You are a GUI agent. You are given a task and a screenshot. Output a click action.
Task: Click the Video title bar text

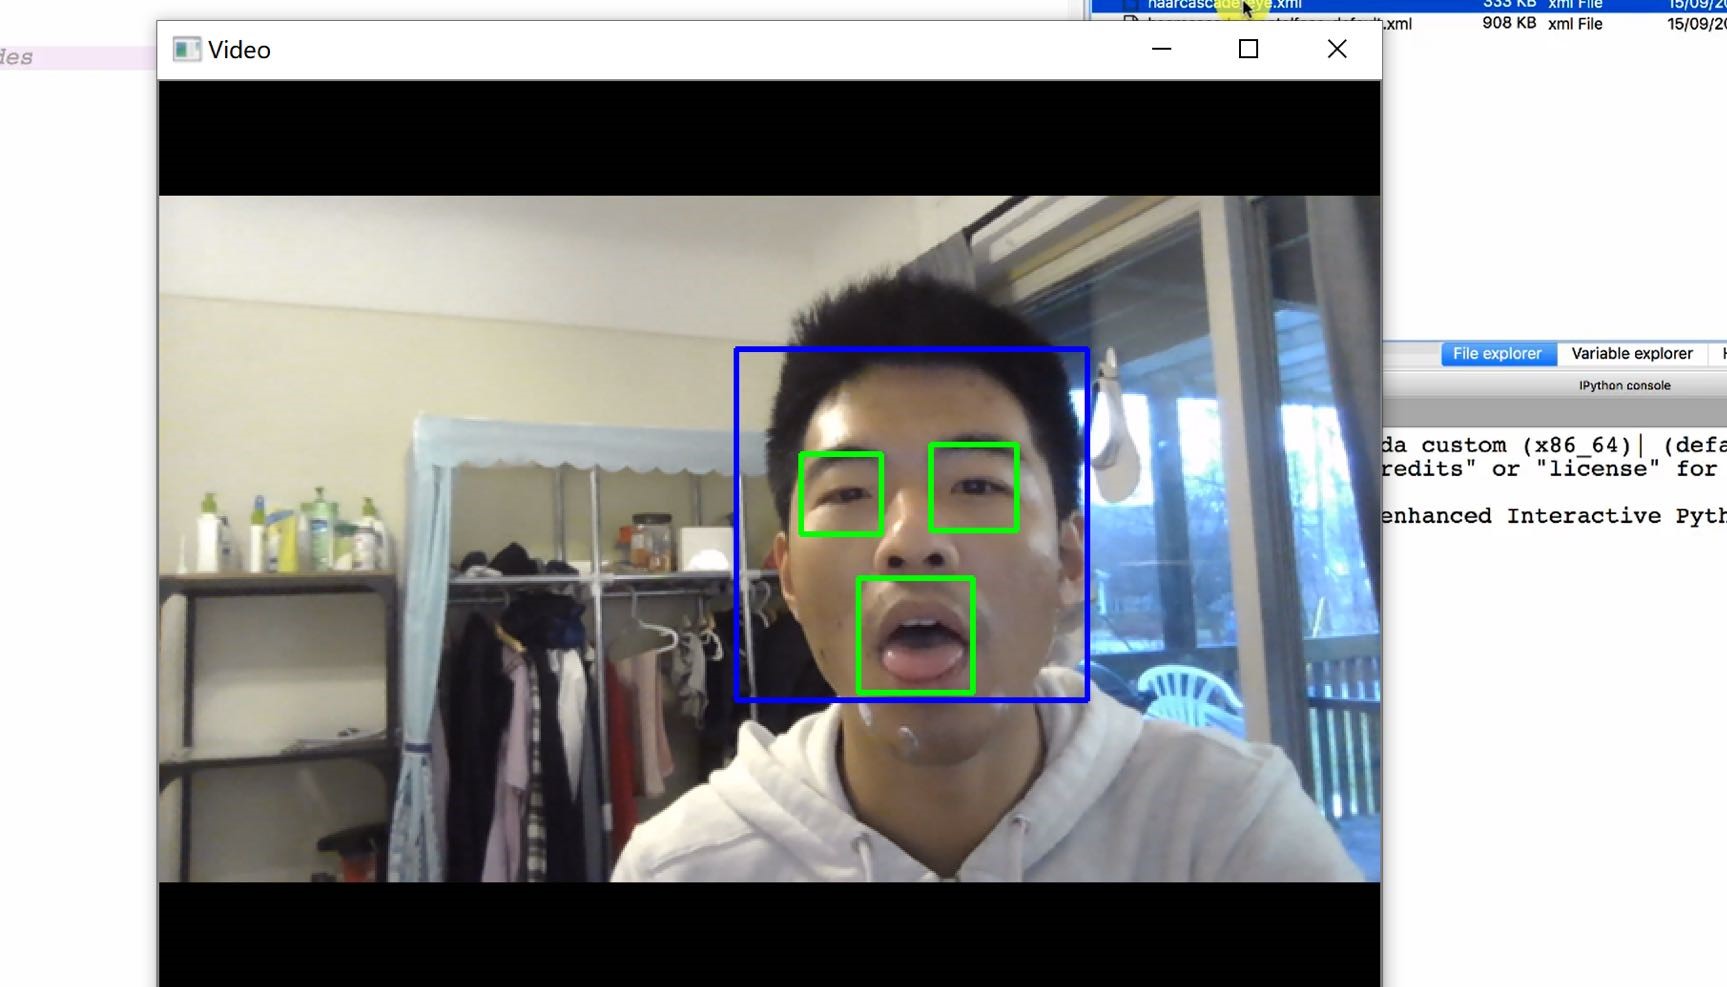click(239, 50)
